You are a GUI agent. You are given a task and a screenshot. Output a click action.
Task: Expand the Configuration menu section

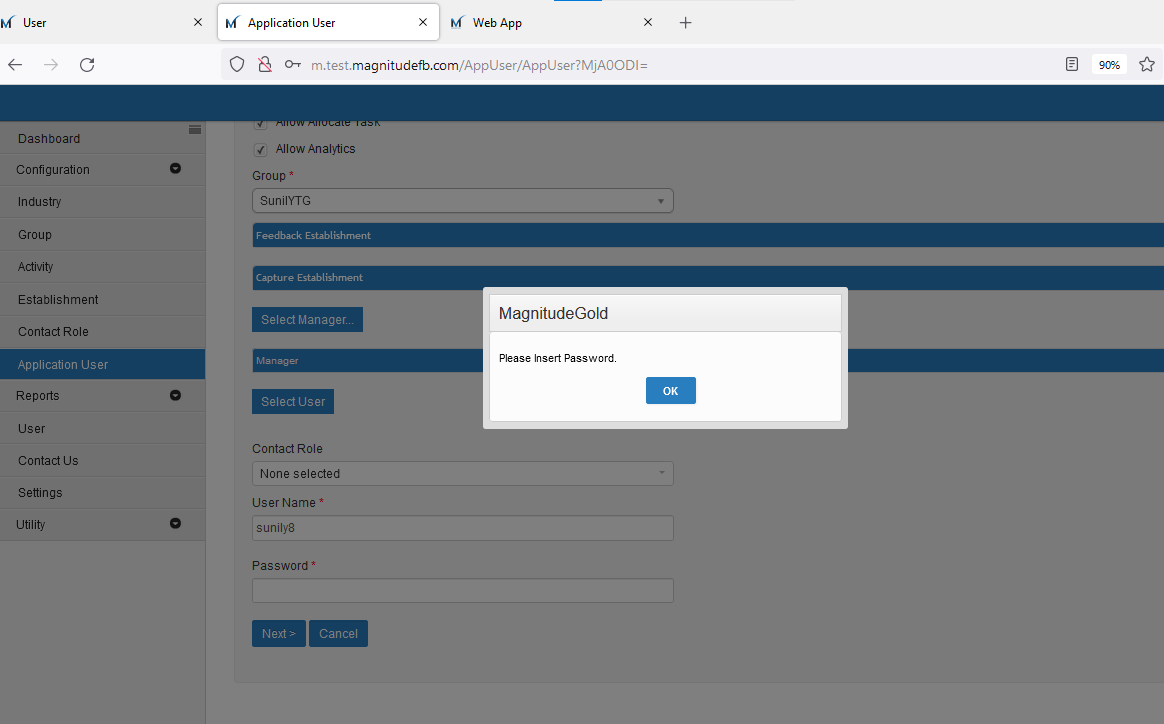pyautogui.click(x=175, y=169)
